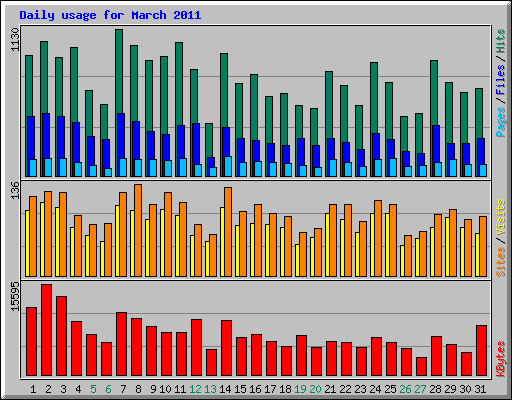The image size is (512, 400).
Task: Click day 17 on the x-axis
Action: 270,389
